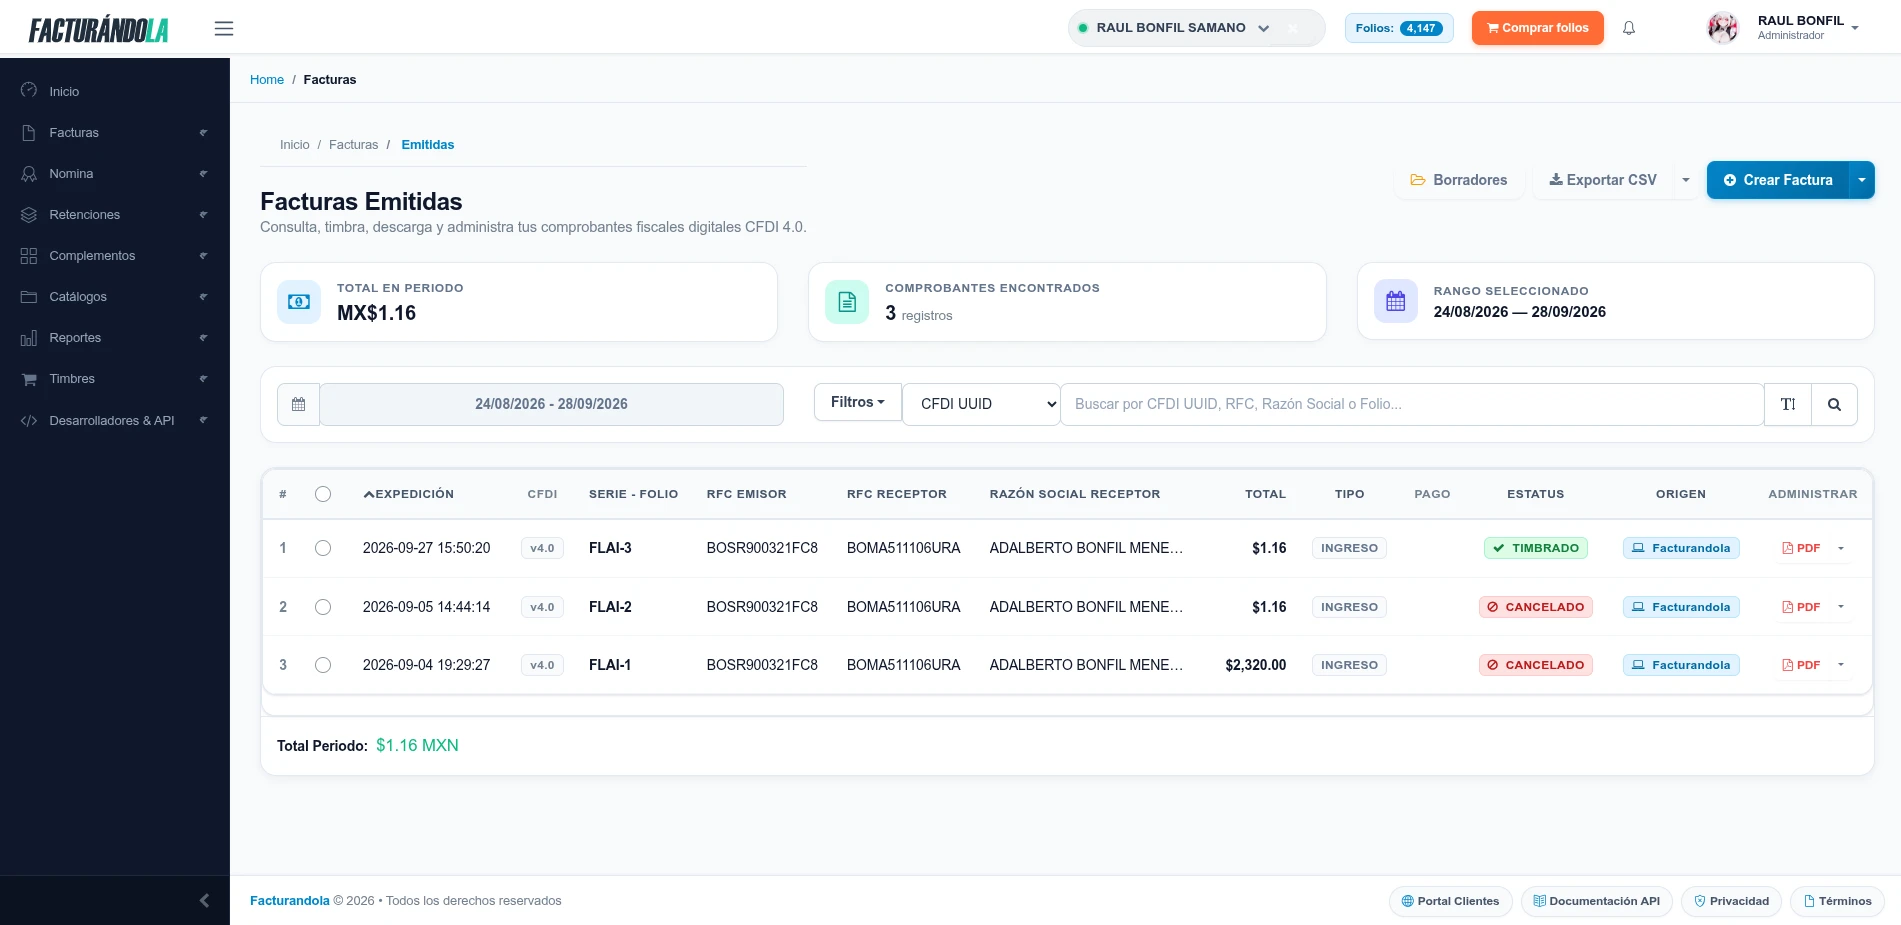The width and height of the screenshot is (1901, 925).
Task: Select the radio for invoice FLAI-2
Action: click(322, 607)
